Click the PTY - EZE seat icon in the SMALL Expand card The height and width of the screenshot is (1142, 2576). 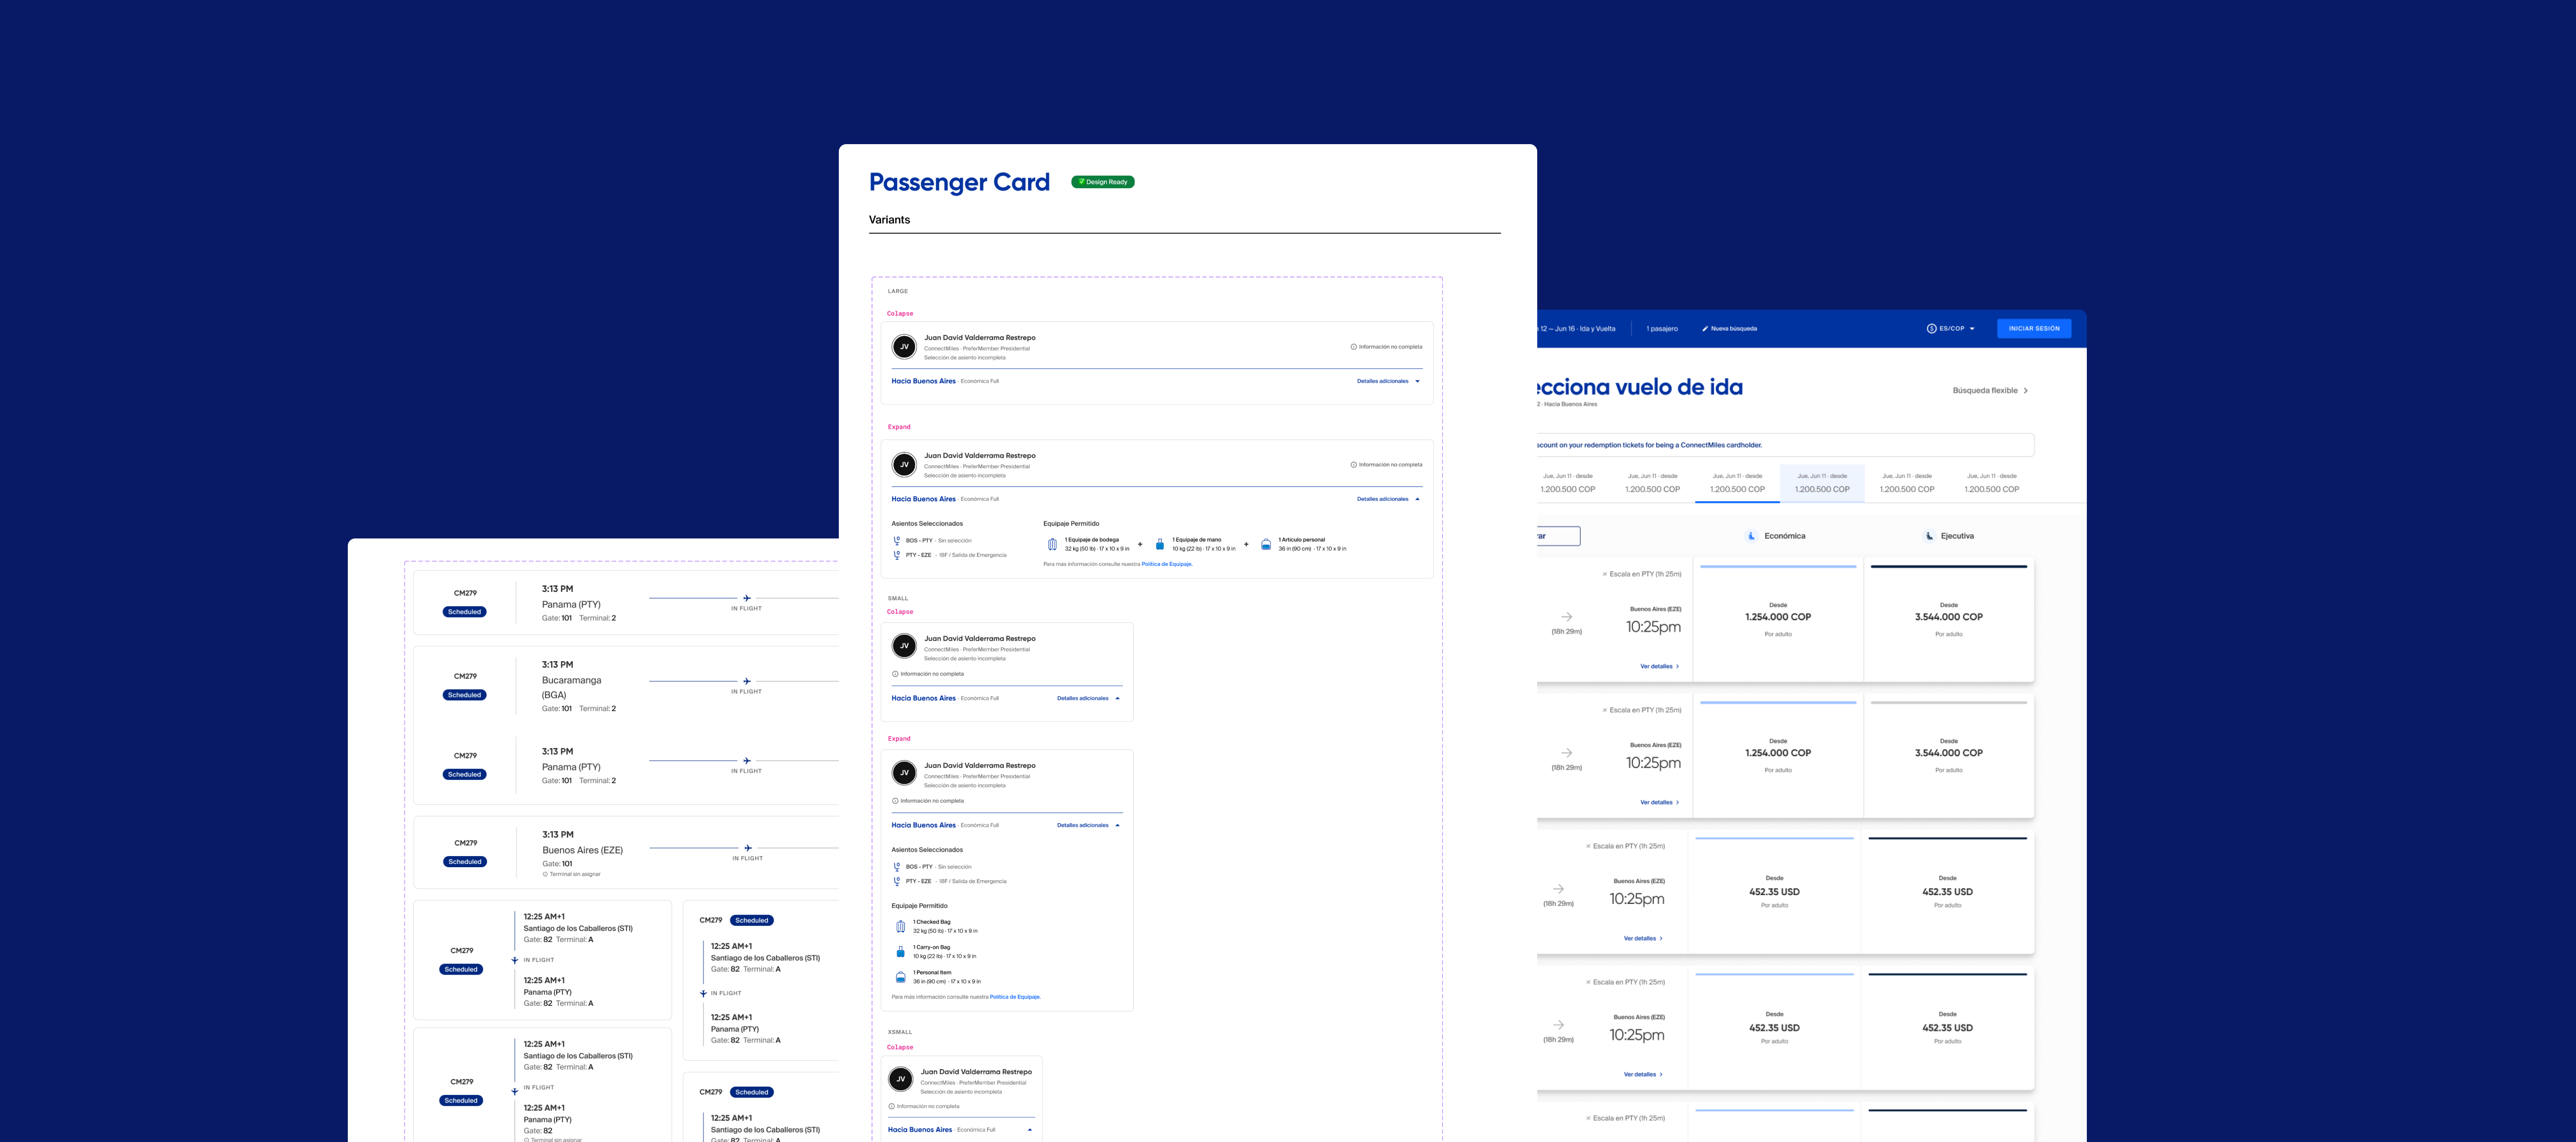point(897,881)
